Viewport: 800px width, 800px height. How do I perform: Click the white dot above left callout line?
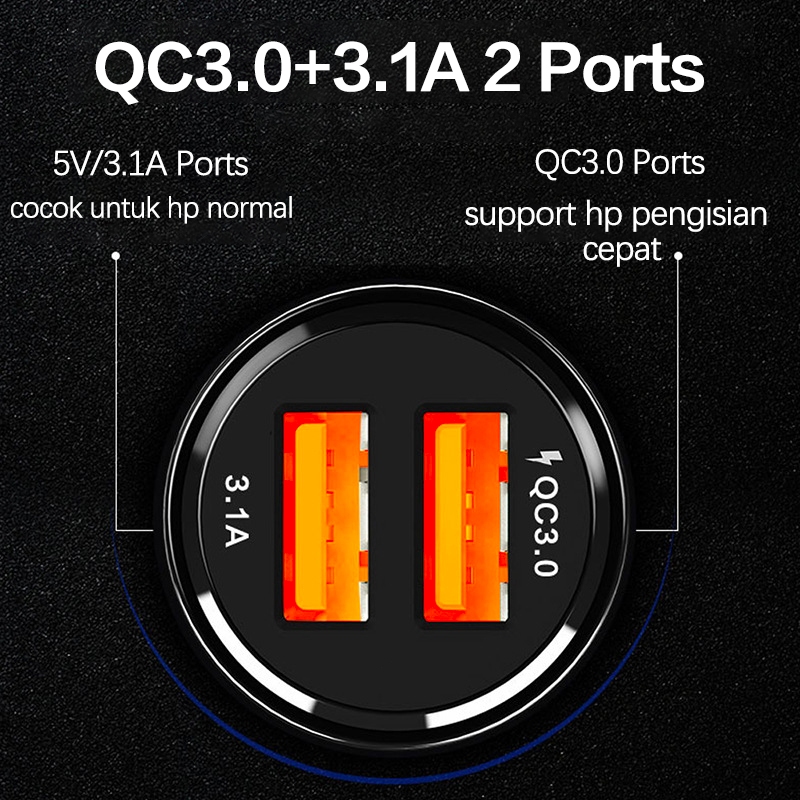[116, 255]
